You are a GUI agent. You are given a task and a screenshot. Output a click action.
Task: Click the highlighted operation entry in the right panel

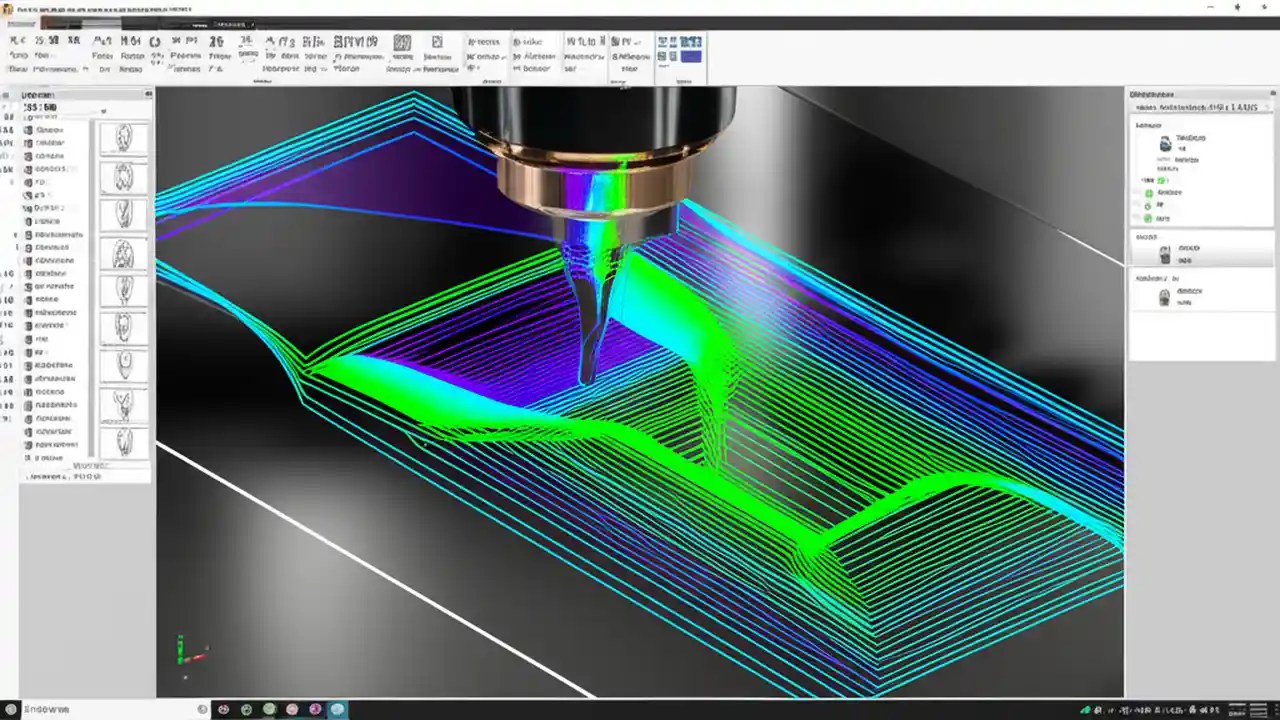click(1200, 253)
